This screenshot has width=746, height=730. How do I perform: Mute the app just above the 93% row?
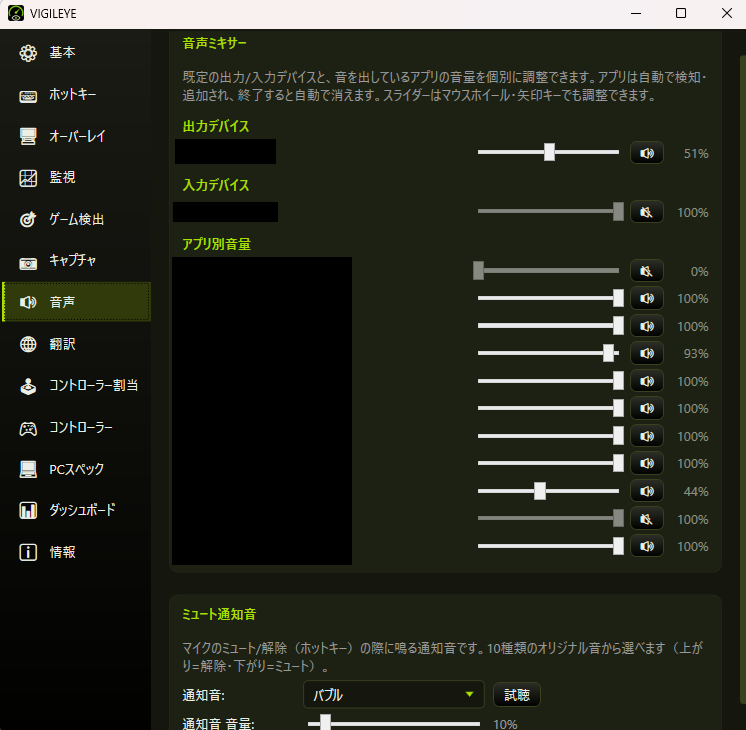[647, 326]
